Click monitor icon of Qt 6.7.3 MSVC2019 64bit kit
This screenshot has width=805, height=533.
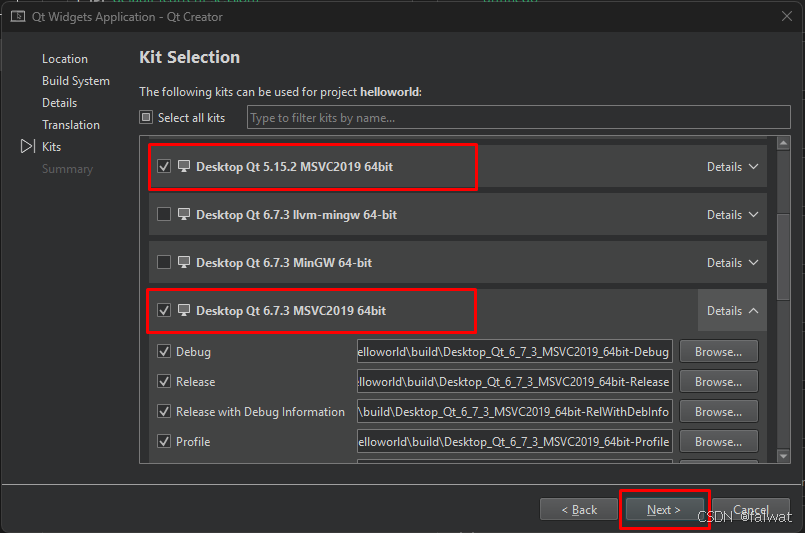(x=184, y=310)
